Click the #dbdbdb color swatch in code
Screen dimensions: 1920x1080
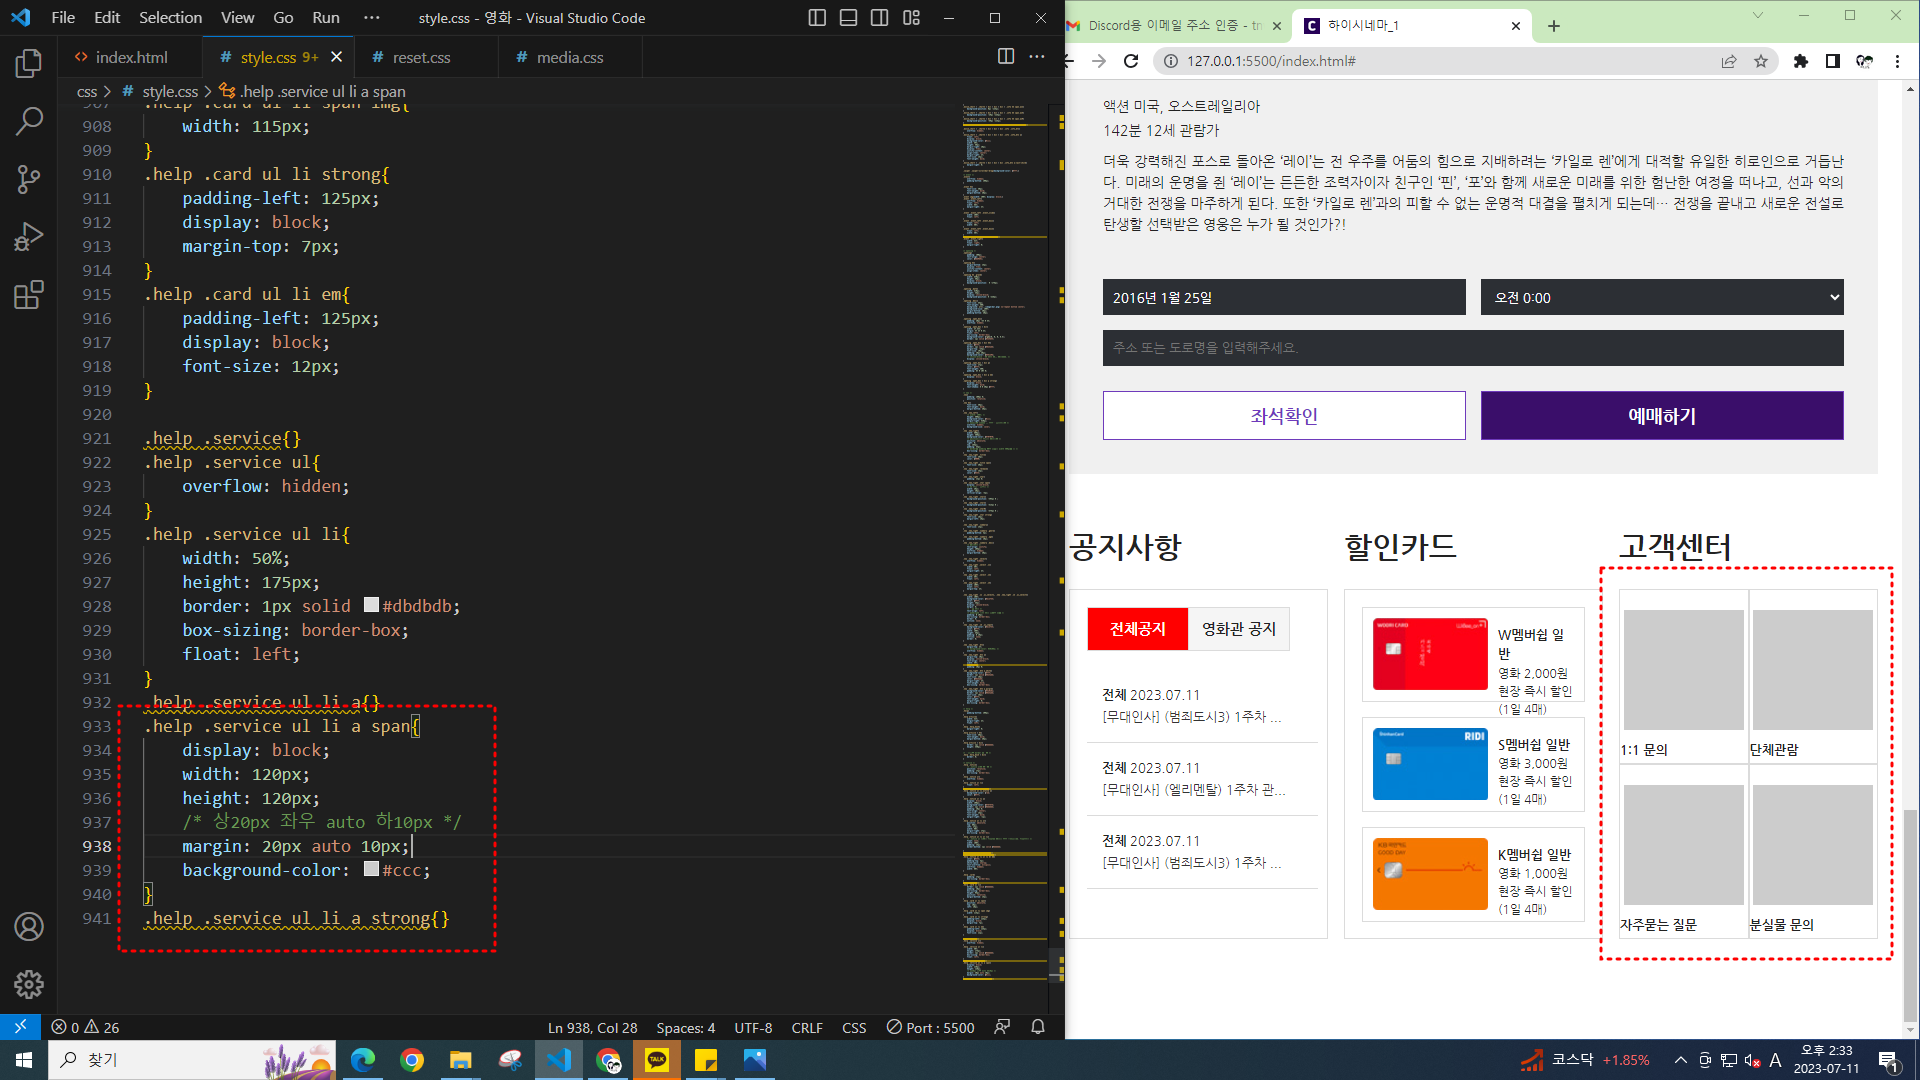click(x=371, y=605)
